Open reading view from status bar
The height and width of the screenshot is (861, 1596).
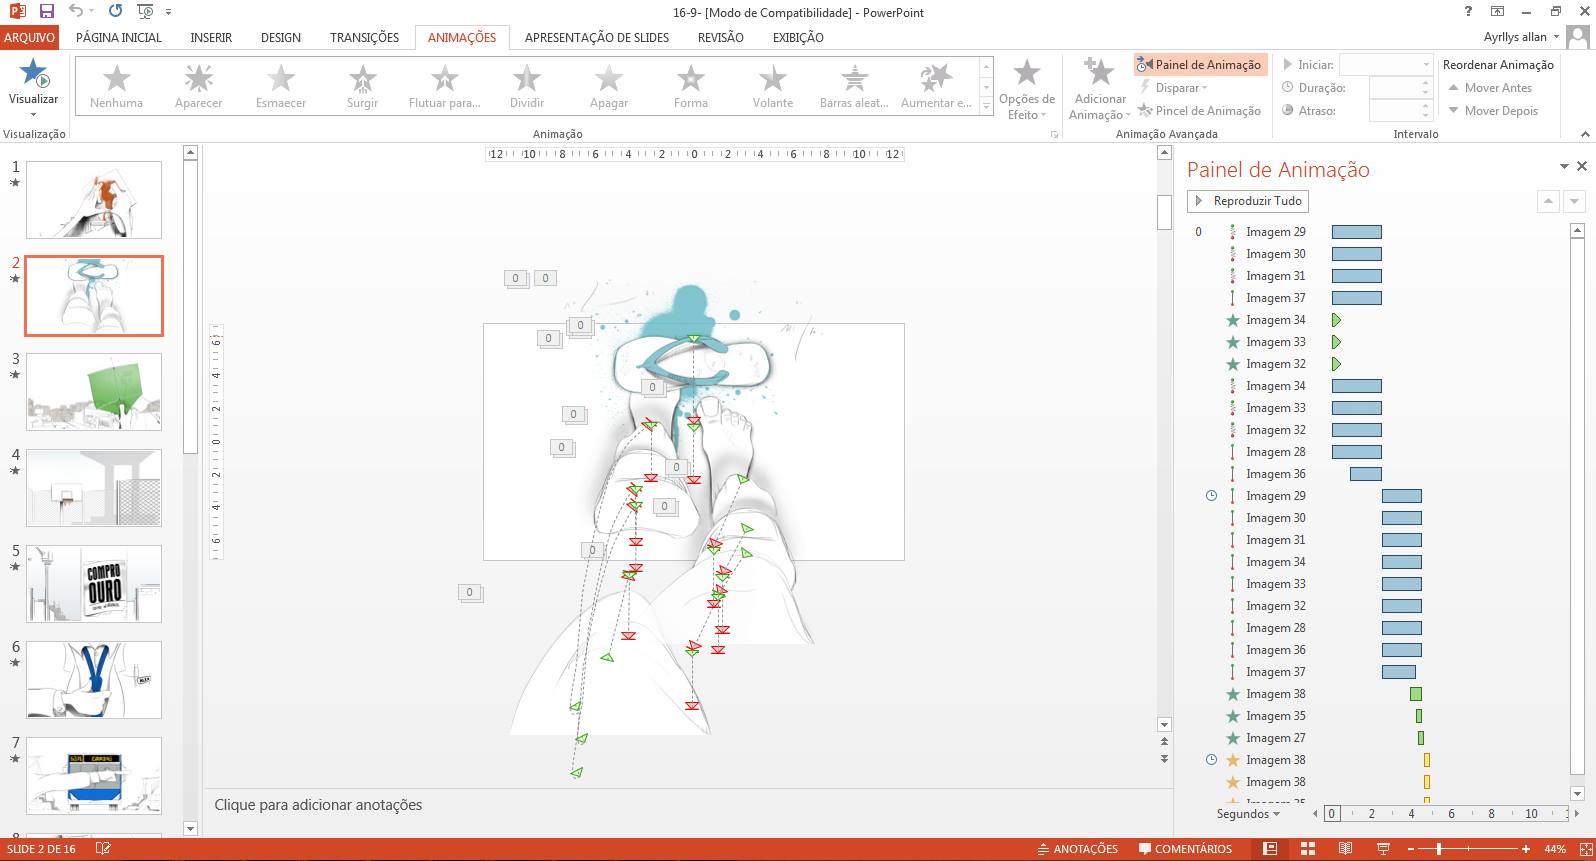coord(1345,849)
